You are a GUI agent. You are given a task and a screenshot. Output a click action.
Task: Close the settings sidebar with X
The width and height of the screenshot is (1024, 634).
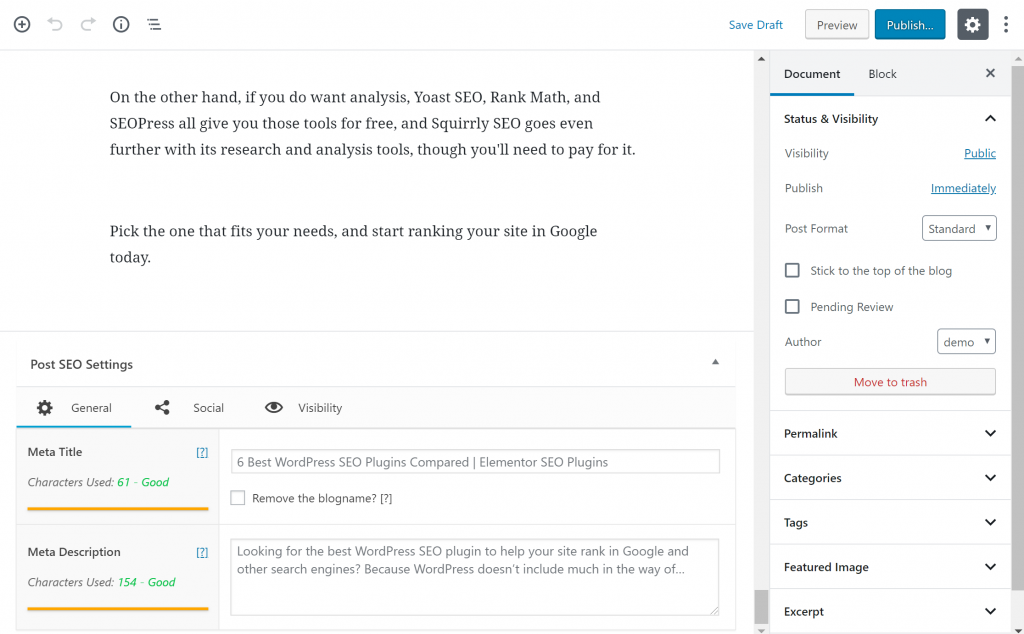[x=990, y=73]
